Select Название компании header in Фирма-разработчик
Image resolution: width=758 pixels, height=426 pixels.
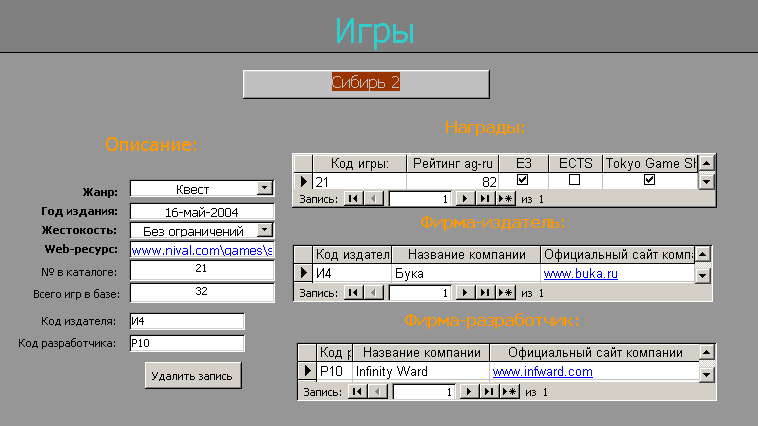(x=421, y=353)
